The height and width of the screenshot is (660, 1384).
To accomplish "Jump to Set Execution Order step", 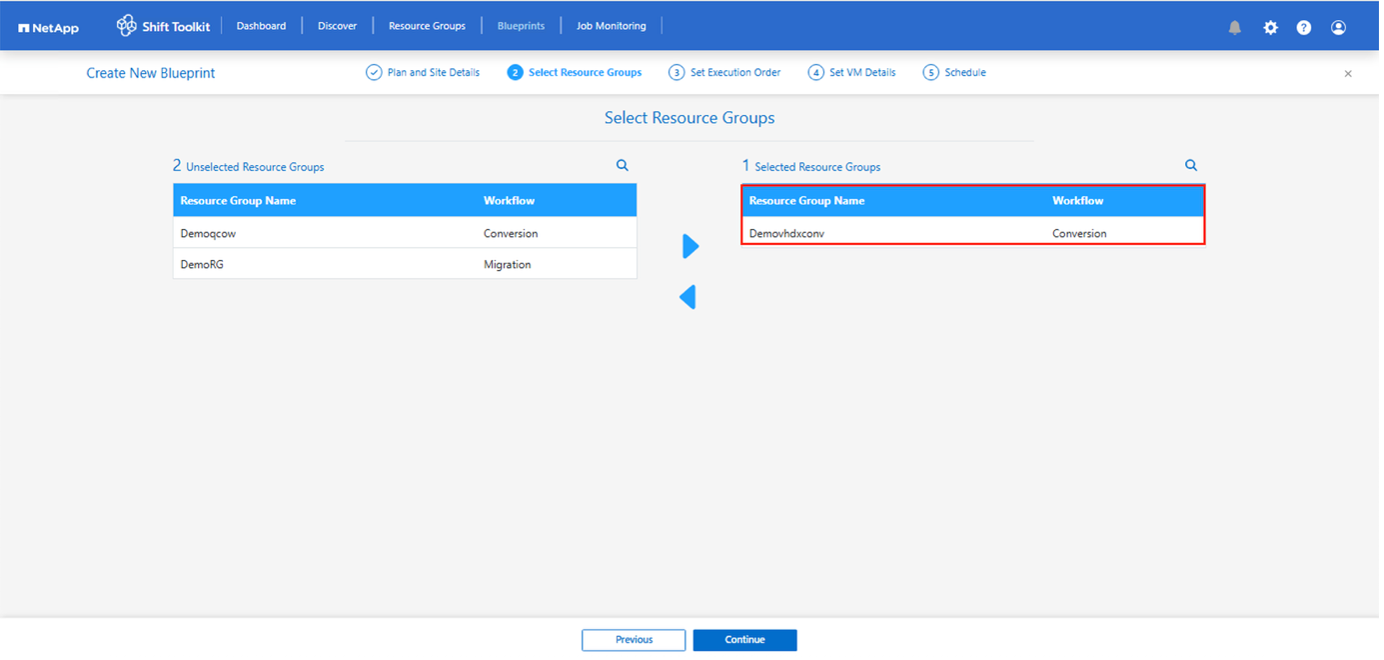I will (x=725, y=73).
